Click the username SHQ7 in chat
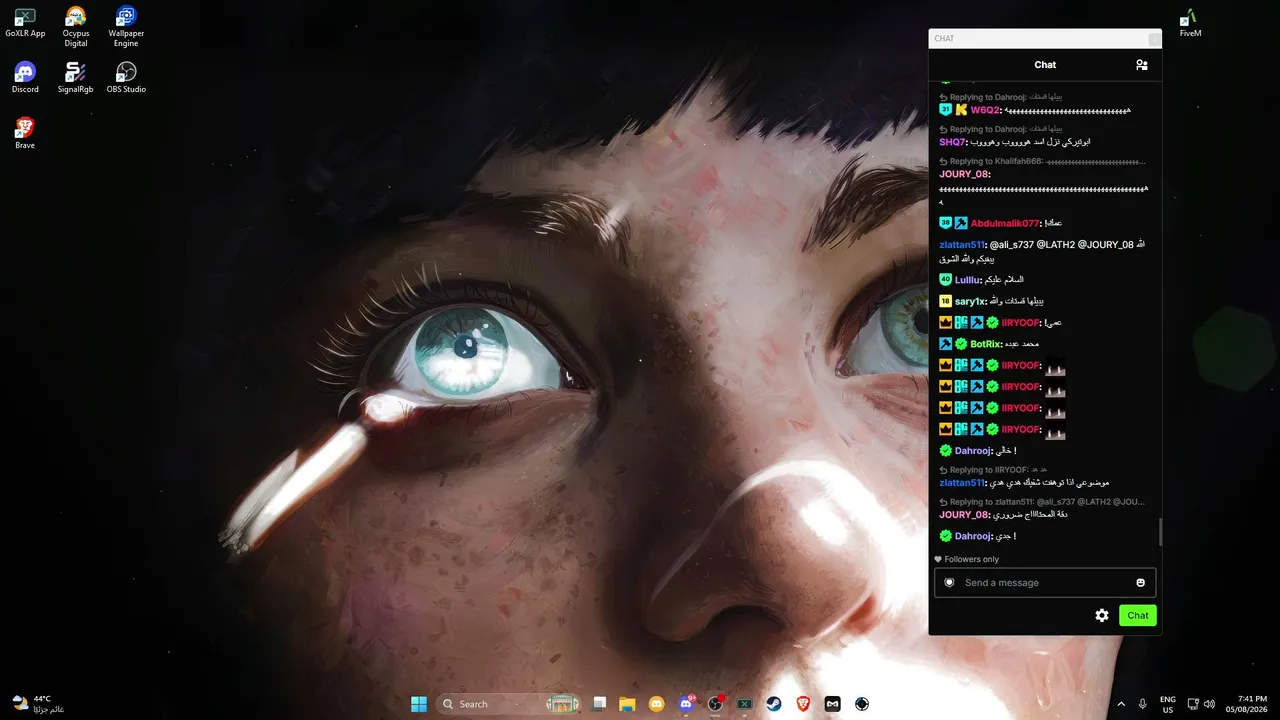This screenshot has width=1280, height=720. click(952, 142)
